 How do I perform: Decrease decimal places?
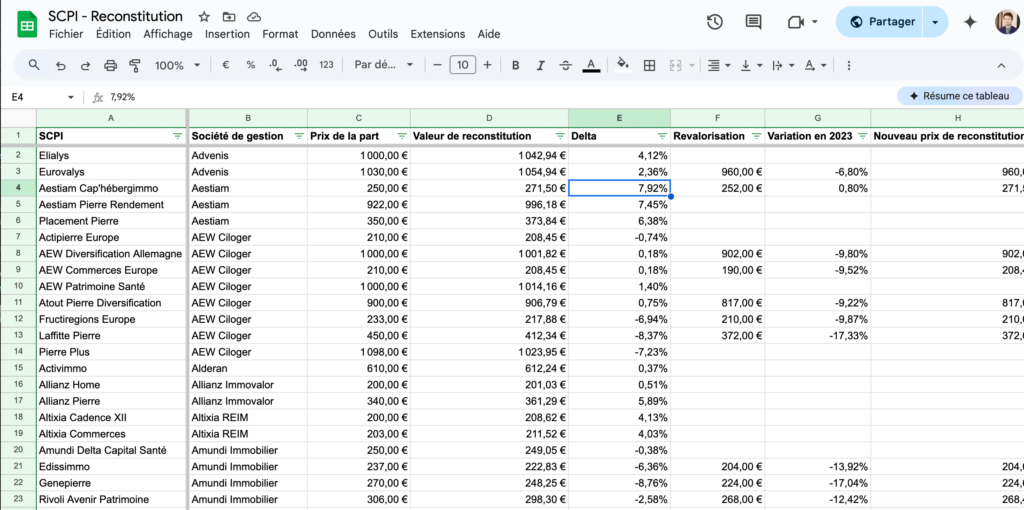coord(276,65)
